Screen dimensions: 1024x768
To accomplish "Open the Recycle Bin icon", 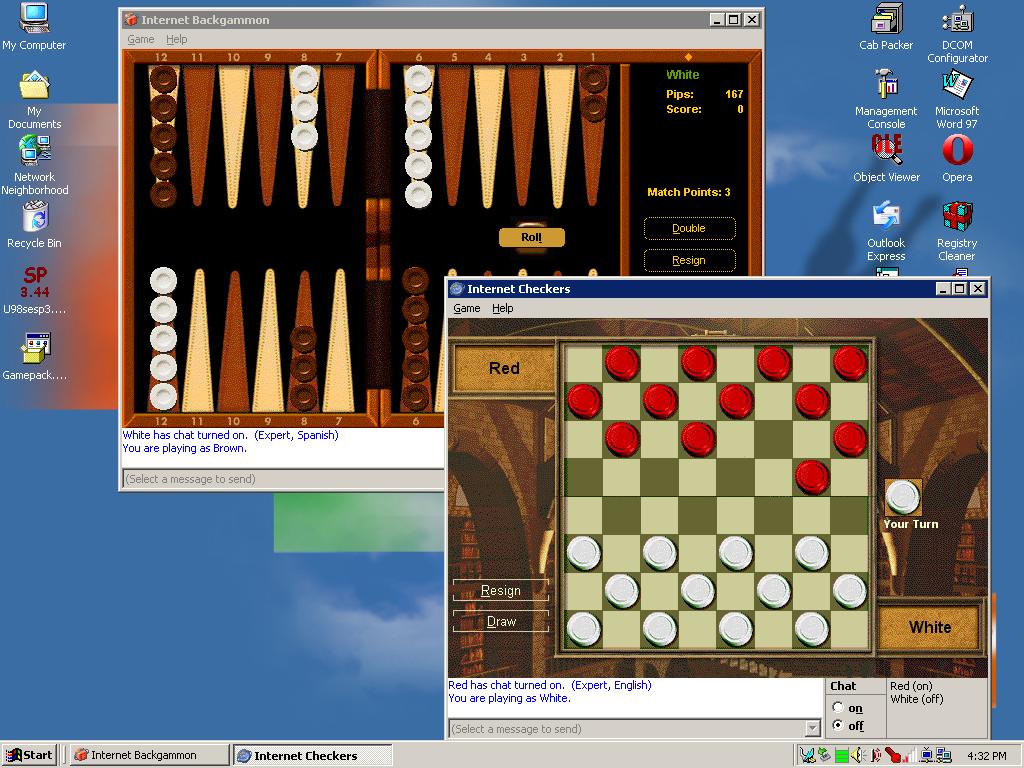I will pos(34,217).
